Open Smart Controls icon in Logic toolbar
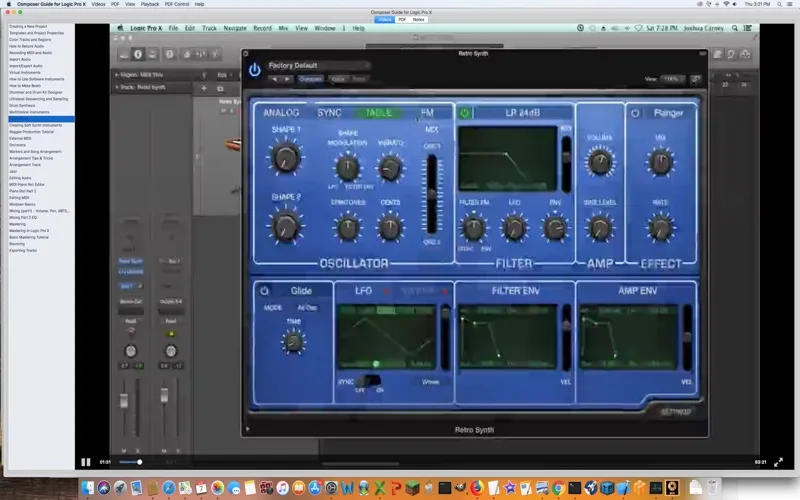This screenshot has height=500, width=800. [187, 54]
